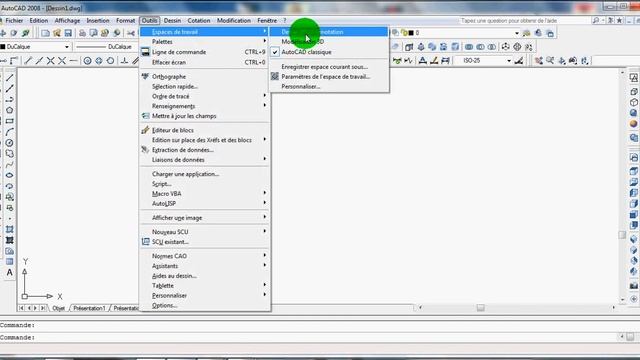Click the black layer 0 color swatch
Viewport: 640px width, 360px height.
pyautogui.click(x=411, y=33)
